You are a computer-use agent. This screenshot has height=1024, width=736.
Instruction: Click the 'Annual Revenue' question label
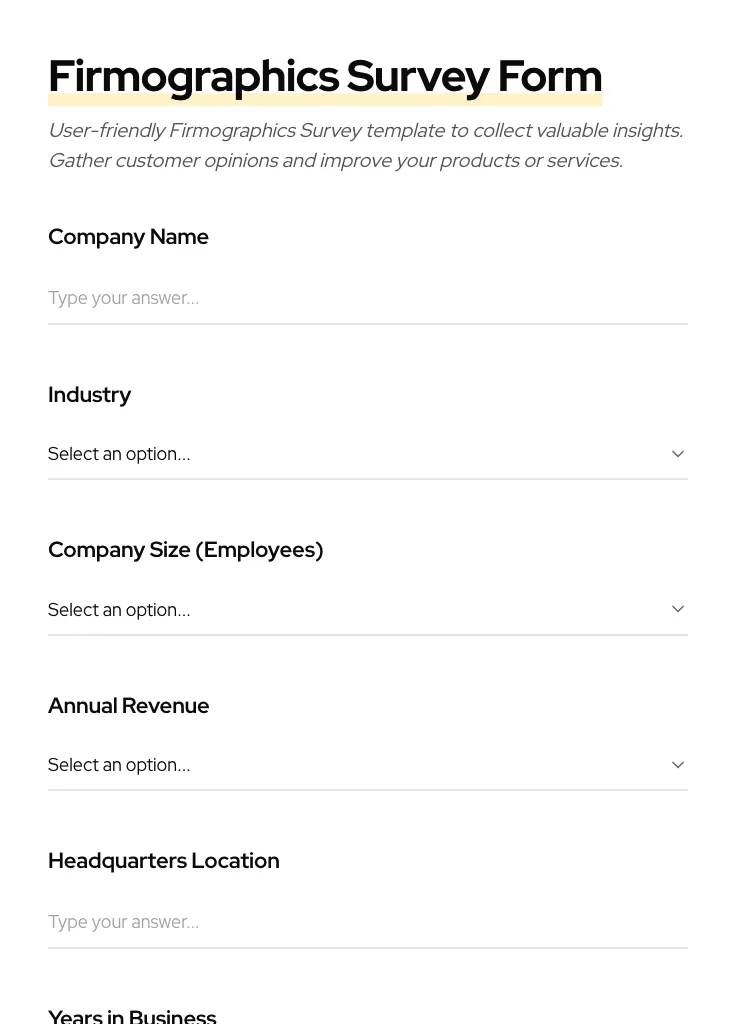128,706
